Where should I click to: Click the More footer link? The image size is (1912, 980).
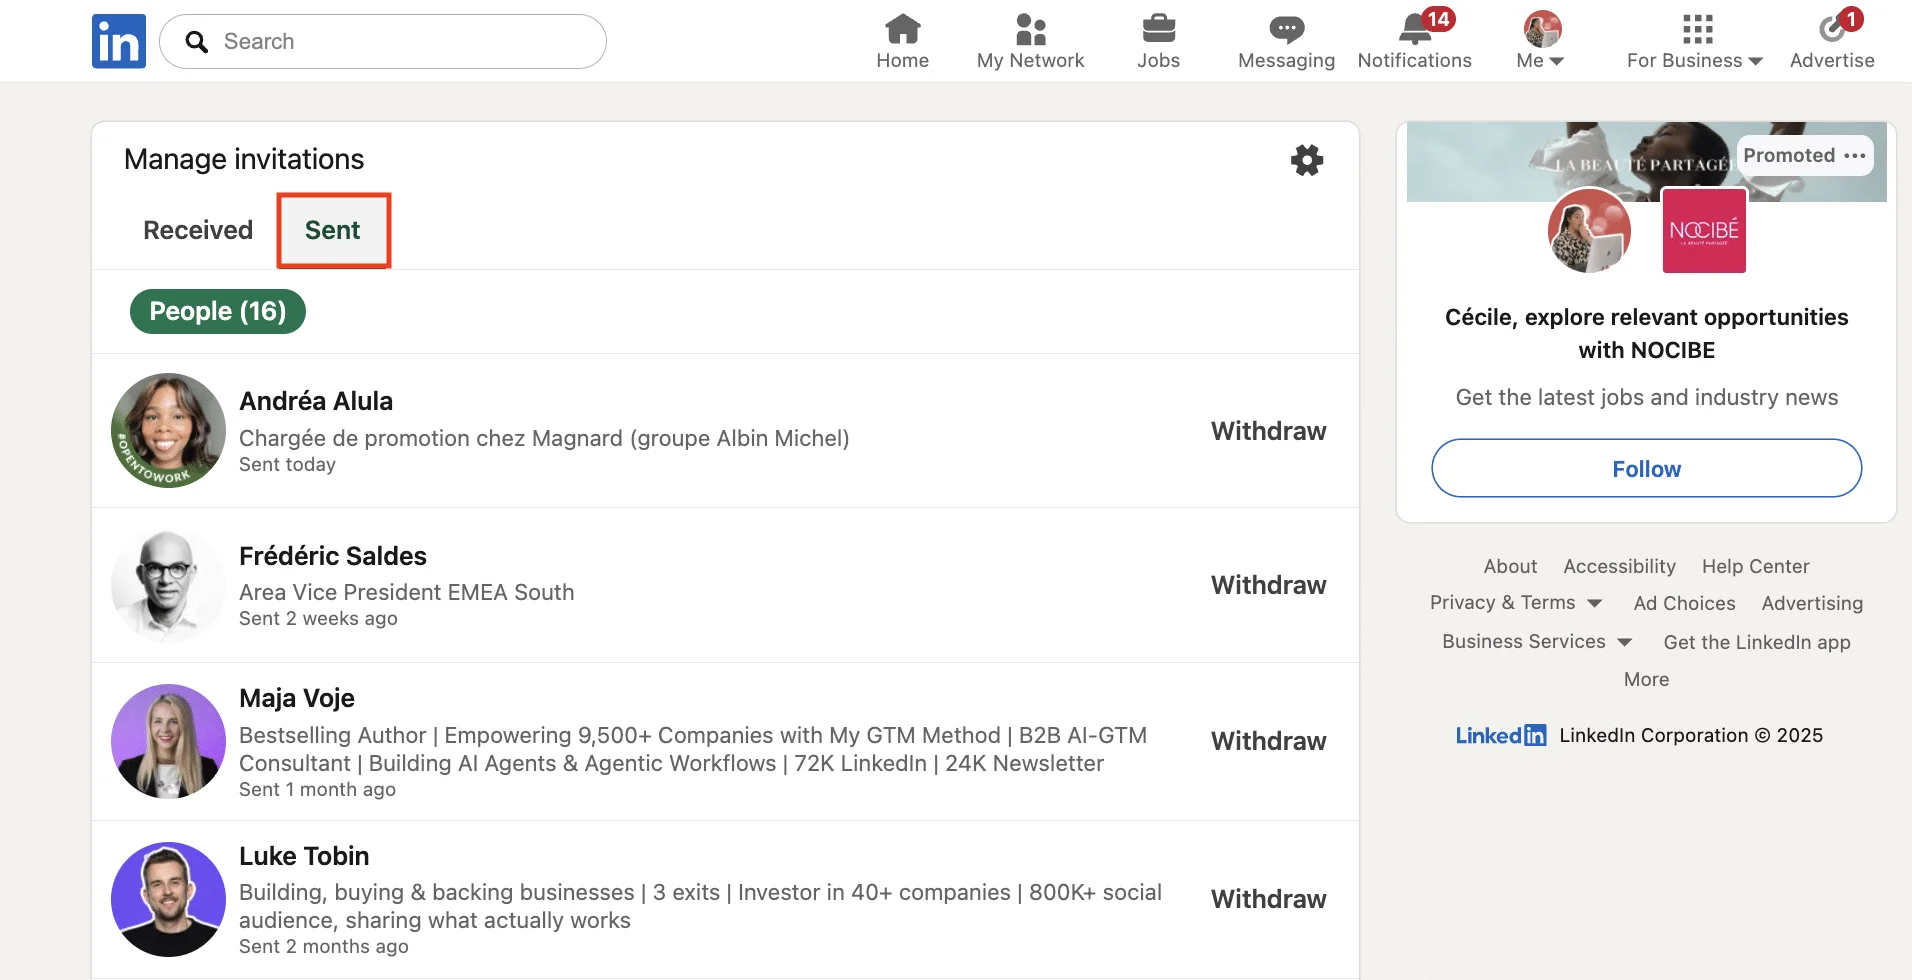click(x=1646, y=679)
